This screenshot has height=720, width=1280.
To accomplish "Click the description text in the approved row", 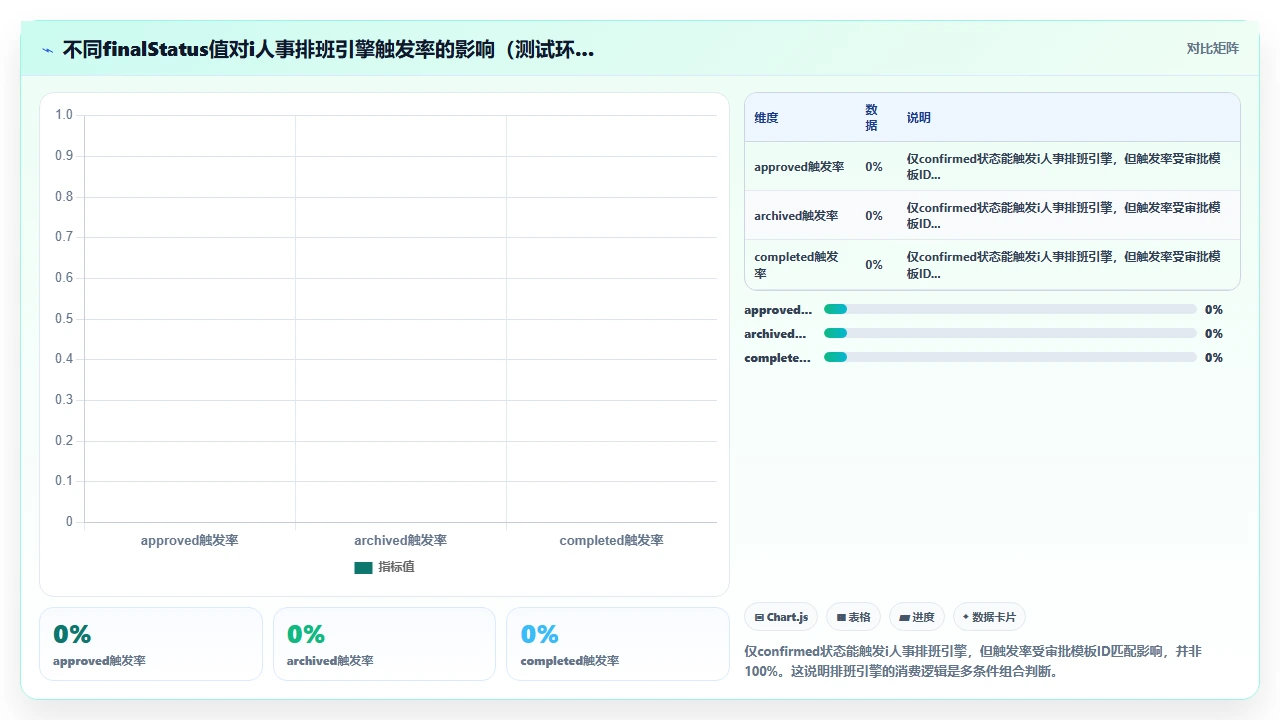I will (x=1063, y=167).
